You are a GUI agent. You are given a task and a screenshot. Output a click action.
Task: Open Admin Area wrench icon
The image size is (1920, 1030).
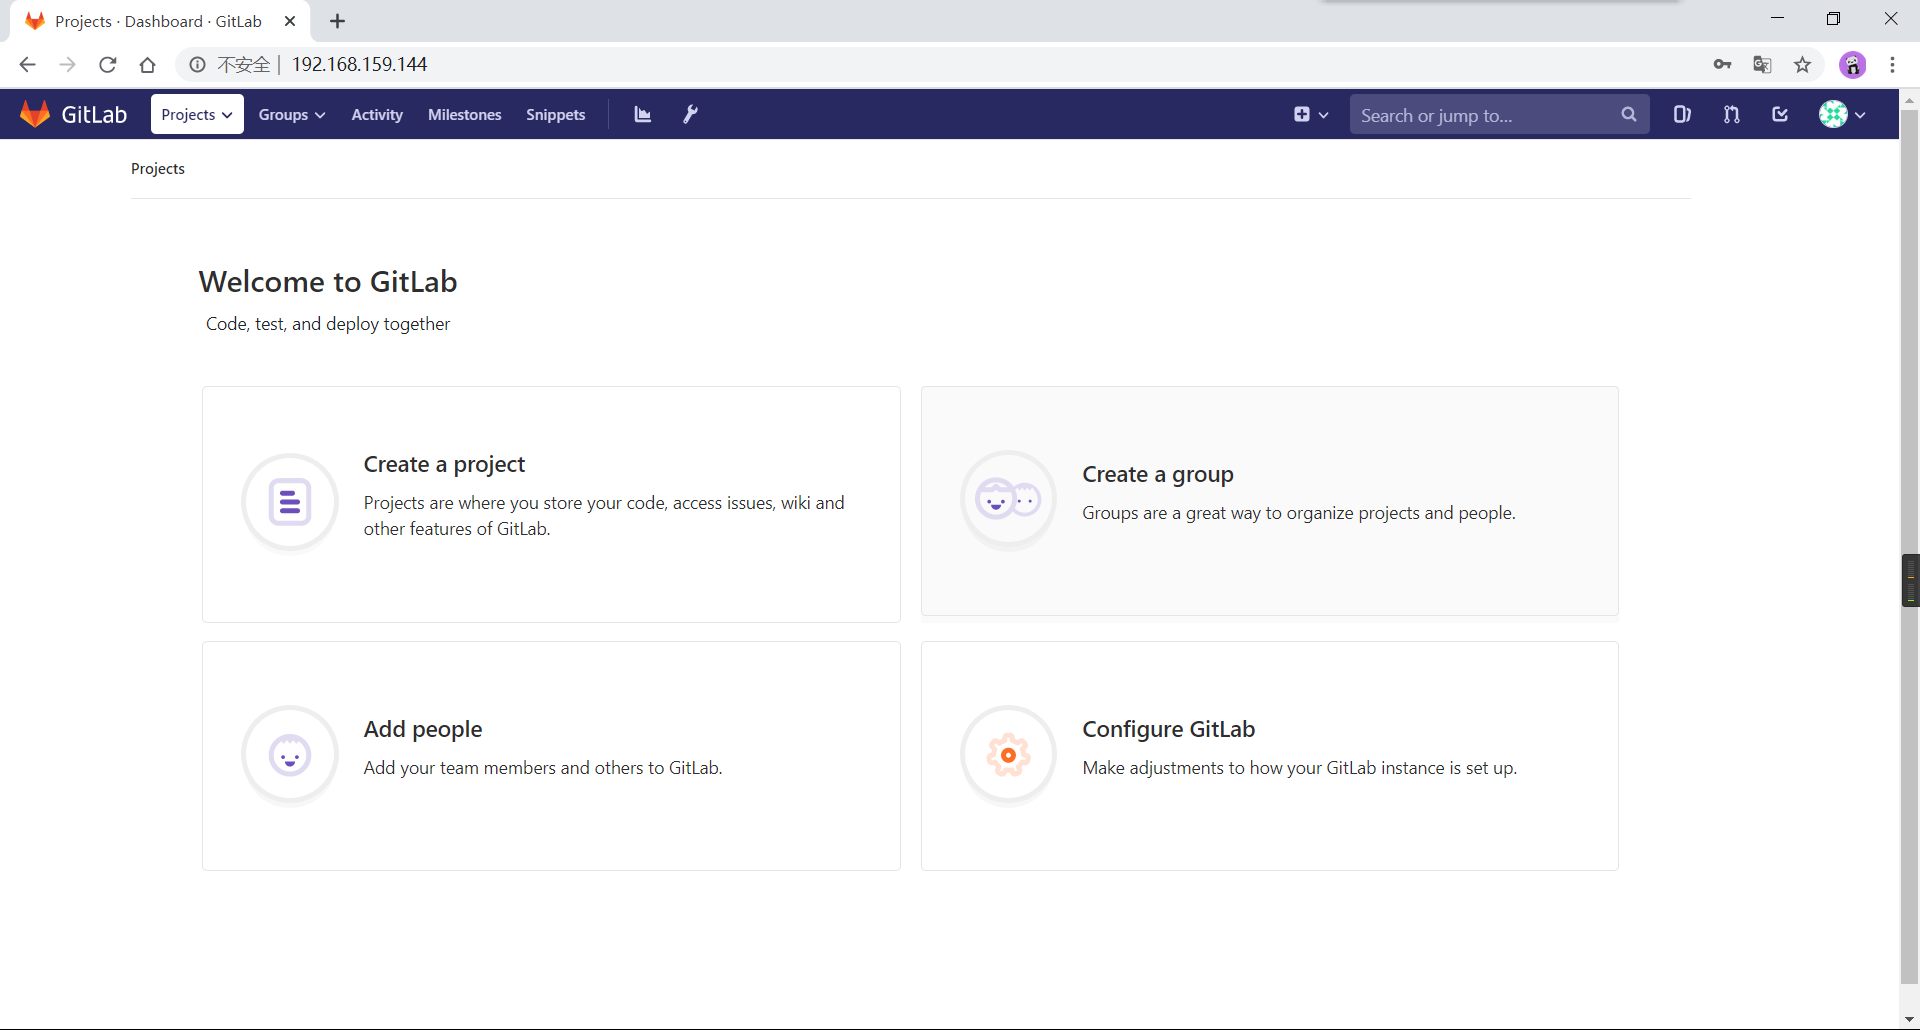(x=690, y=114)
